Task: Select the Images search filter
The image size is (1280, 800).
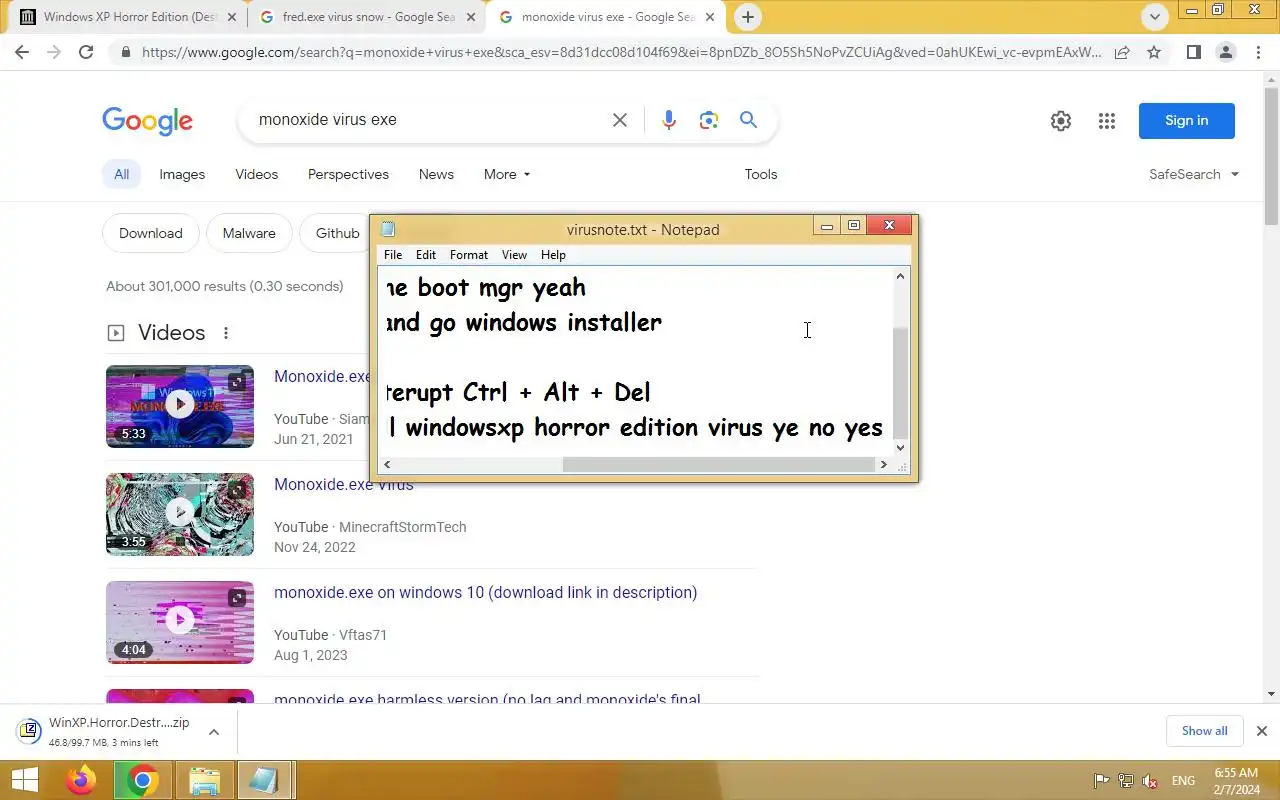Action: pyautogui.click(x=182, y=174)
